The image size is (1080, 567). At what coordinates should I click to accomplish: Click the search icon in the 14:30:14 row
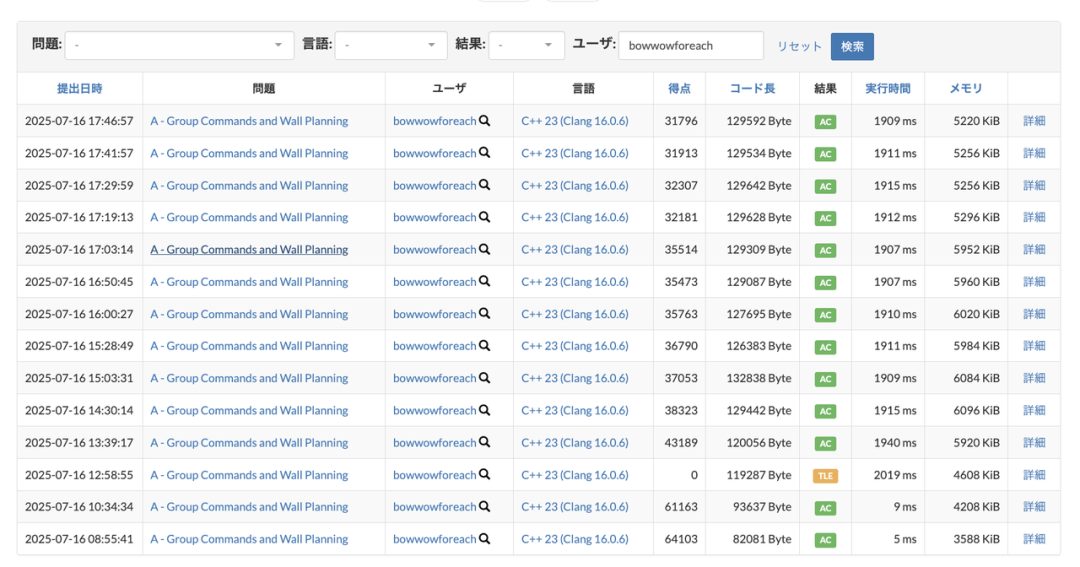(485, 410)
